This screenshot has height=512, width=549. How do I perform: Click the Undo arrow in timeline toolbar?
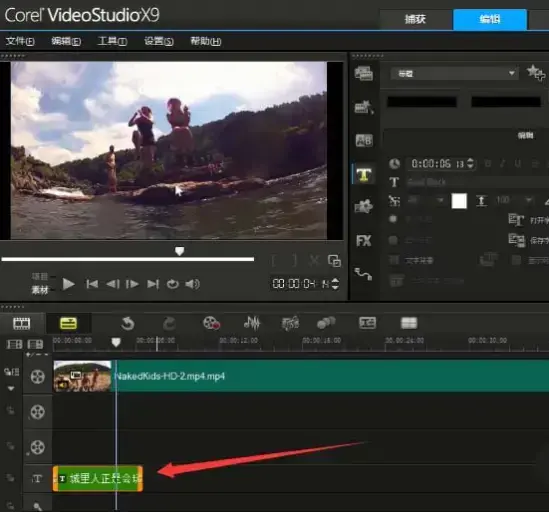pos(127,323)
